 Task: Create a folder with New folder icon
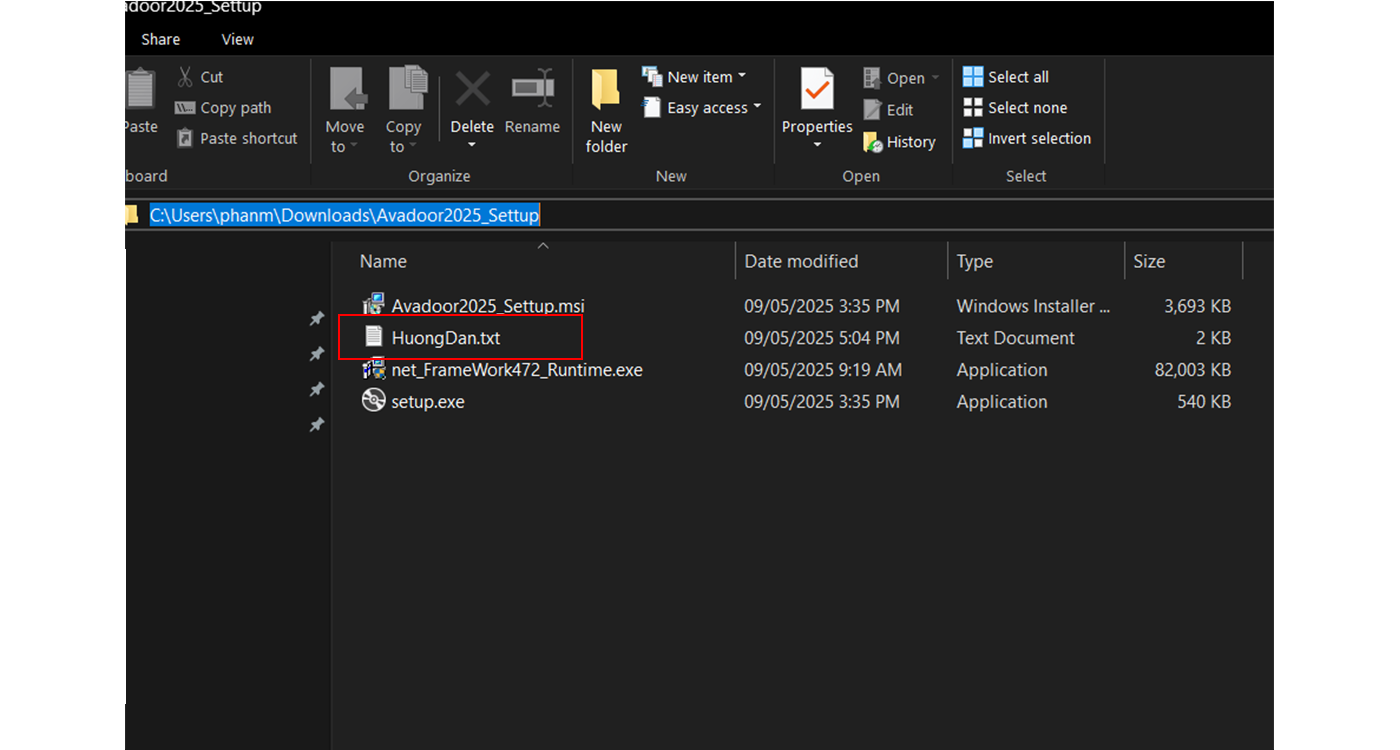605,89
